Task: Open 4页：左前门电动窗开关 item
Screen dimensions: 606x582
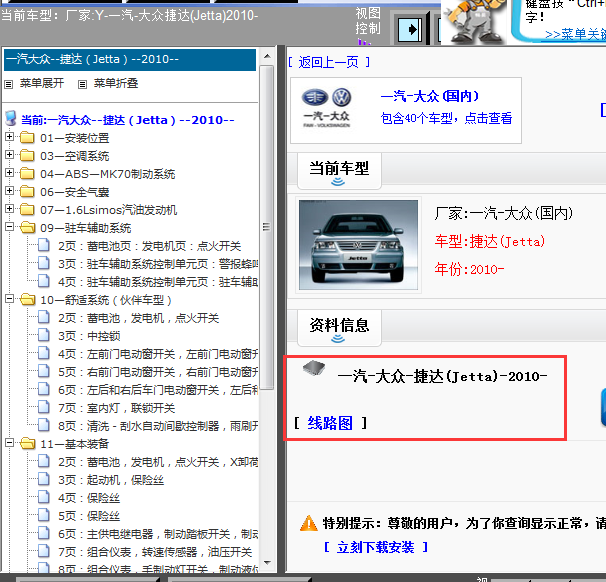Action: [x=158, y=354]
